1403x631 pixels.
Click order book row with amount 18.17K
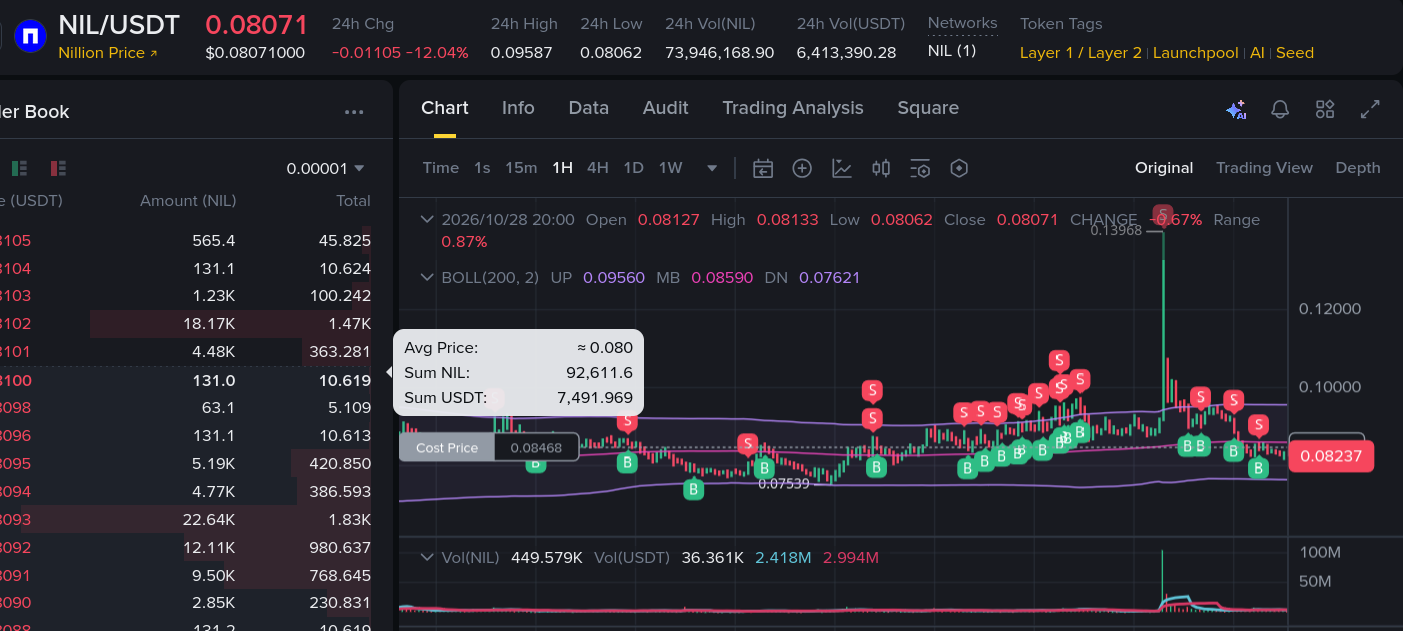tap(186, 324)
